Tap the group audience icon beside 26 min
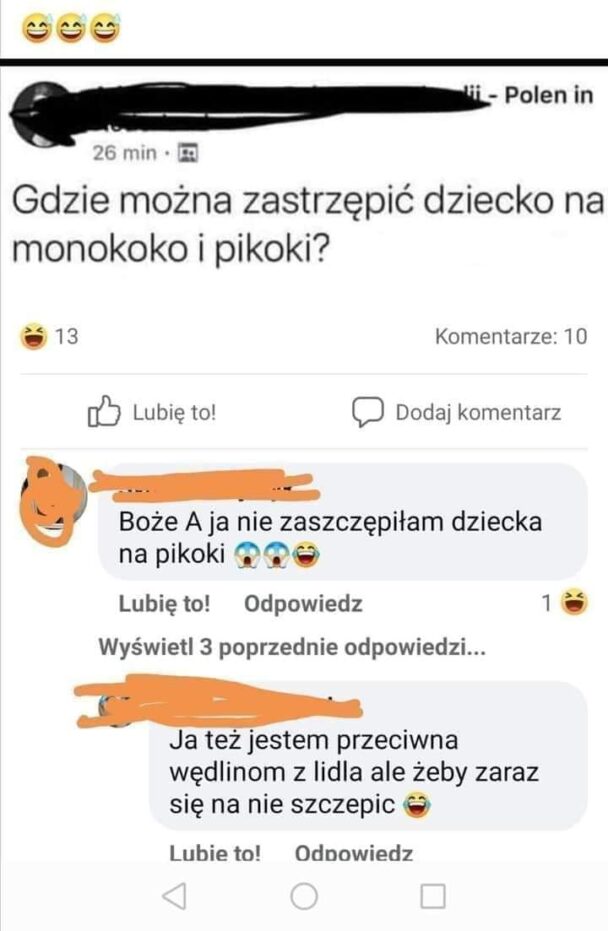The height and width of the screenshot is (931, 608). (x=188, y=153)
